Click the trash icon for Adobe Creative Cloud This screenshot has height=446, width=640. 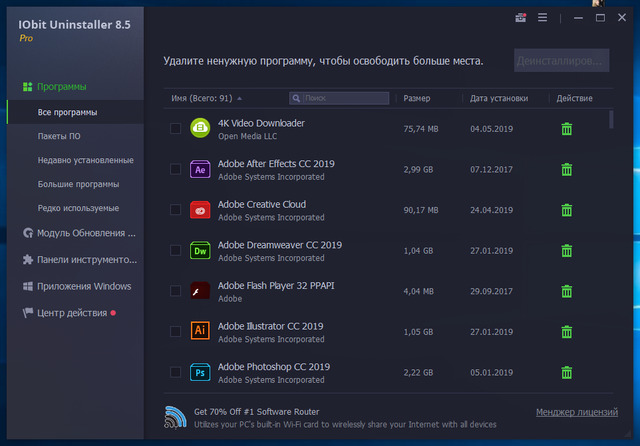pos(567,210)
